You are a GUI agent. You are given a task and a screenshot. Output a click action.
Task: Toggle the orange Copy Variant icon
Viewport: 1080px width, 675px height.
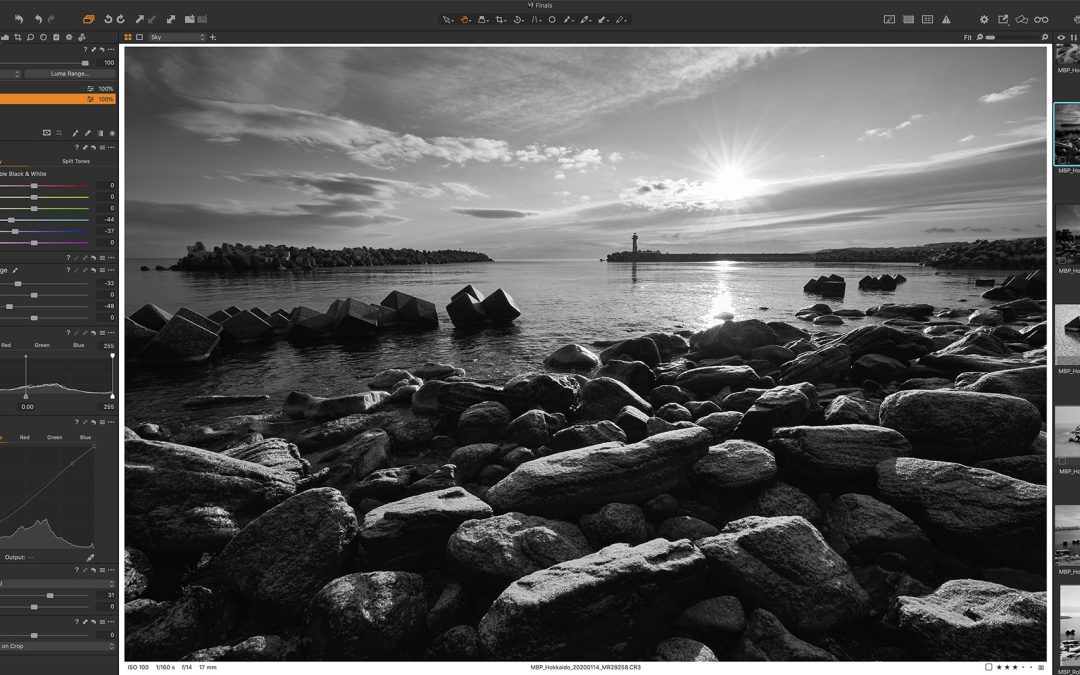pyautogui.click(x=88, y=19)
